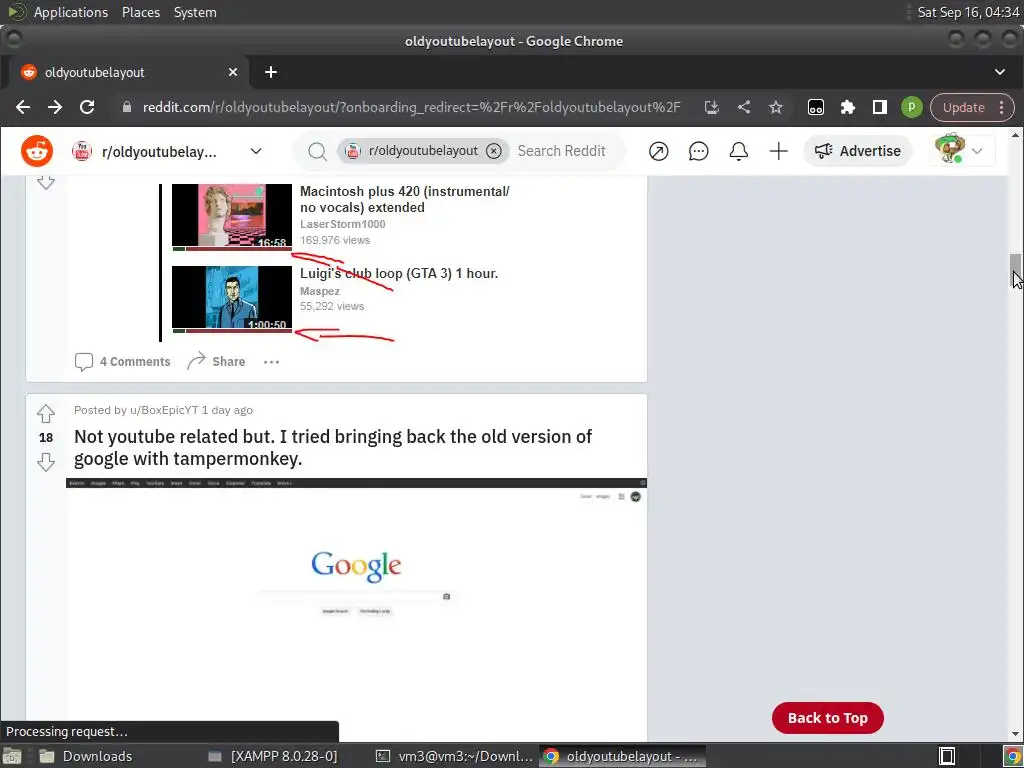Open the Tampermonkey extension icon
Screen dimensions: 1024x768
pos(816,107)
